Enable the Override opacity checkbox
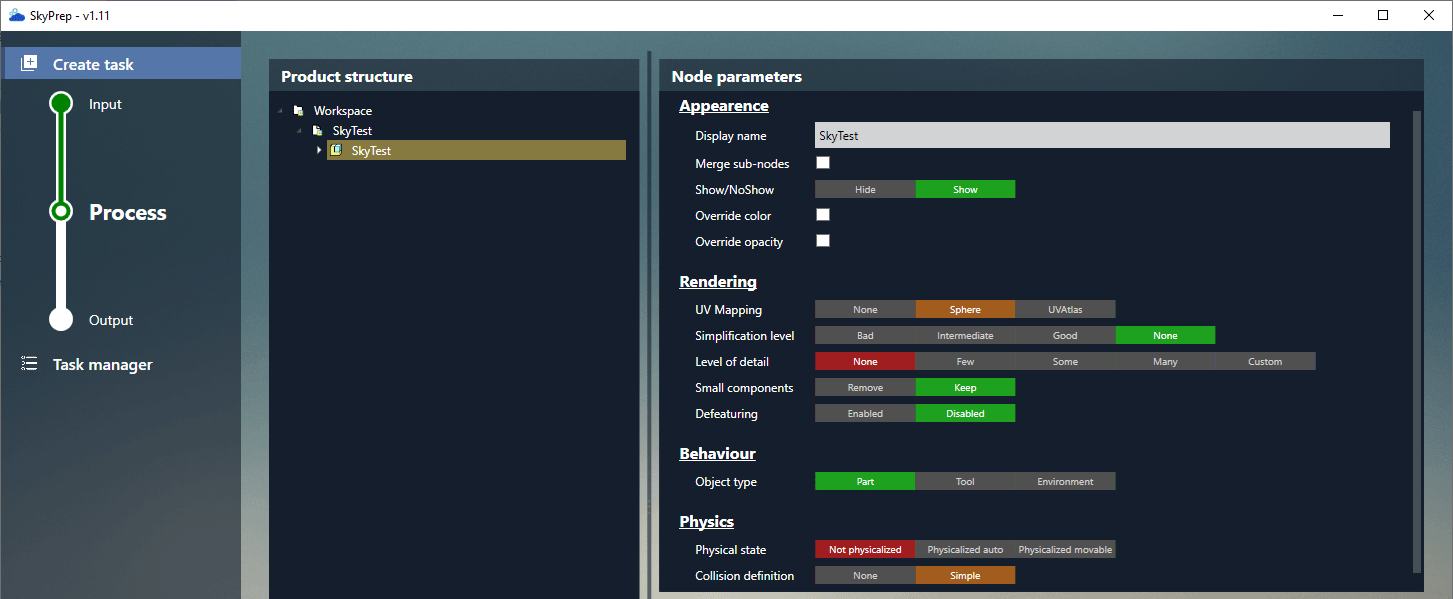This screenshot has height=599, width=1453. (823, 240)
